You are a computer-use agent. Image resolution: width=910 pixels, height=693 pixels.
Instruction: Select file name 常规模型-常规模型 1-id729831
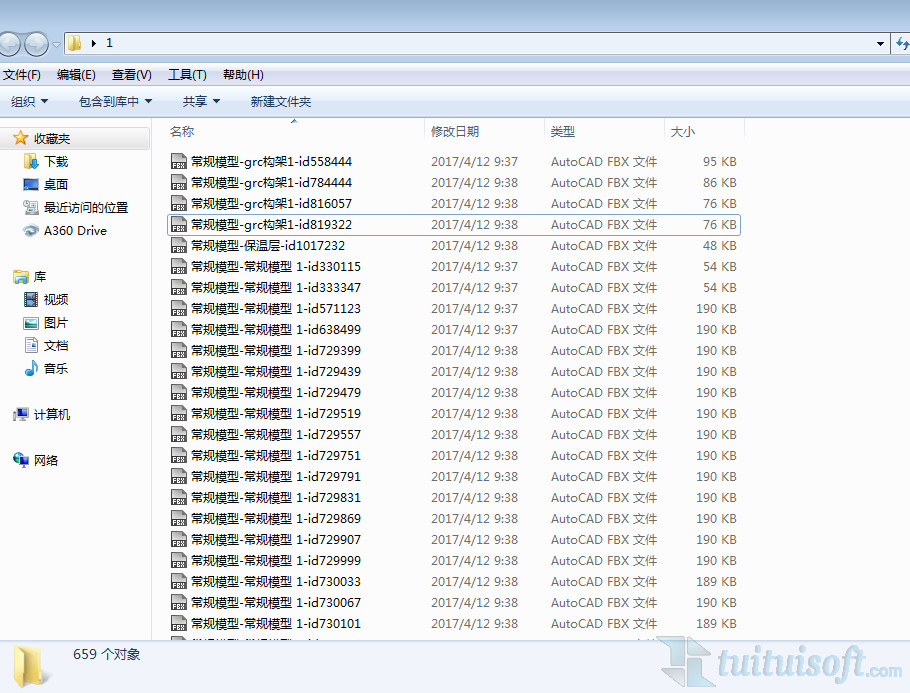point(276,497)
